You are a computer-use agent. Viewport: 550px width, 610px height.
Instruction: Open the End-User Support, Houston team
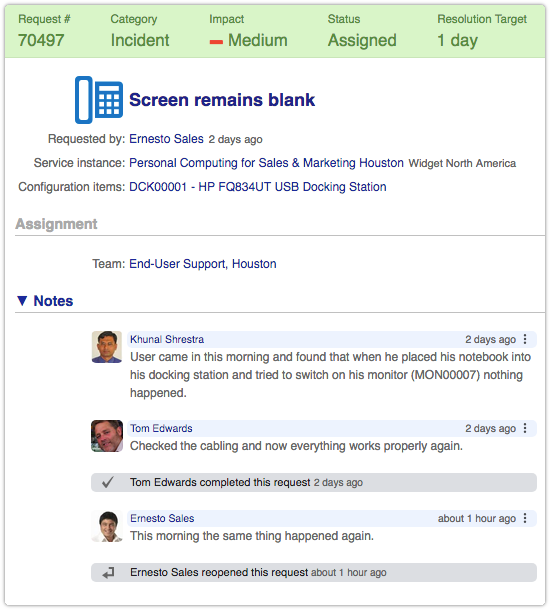click(203, 264)
